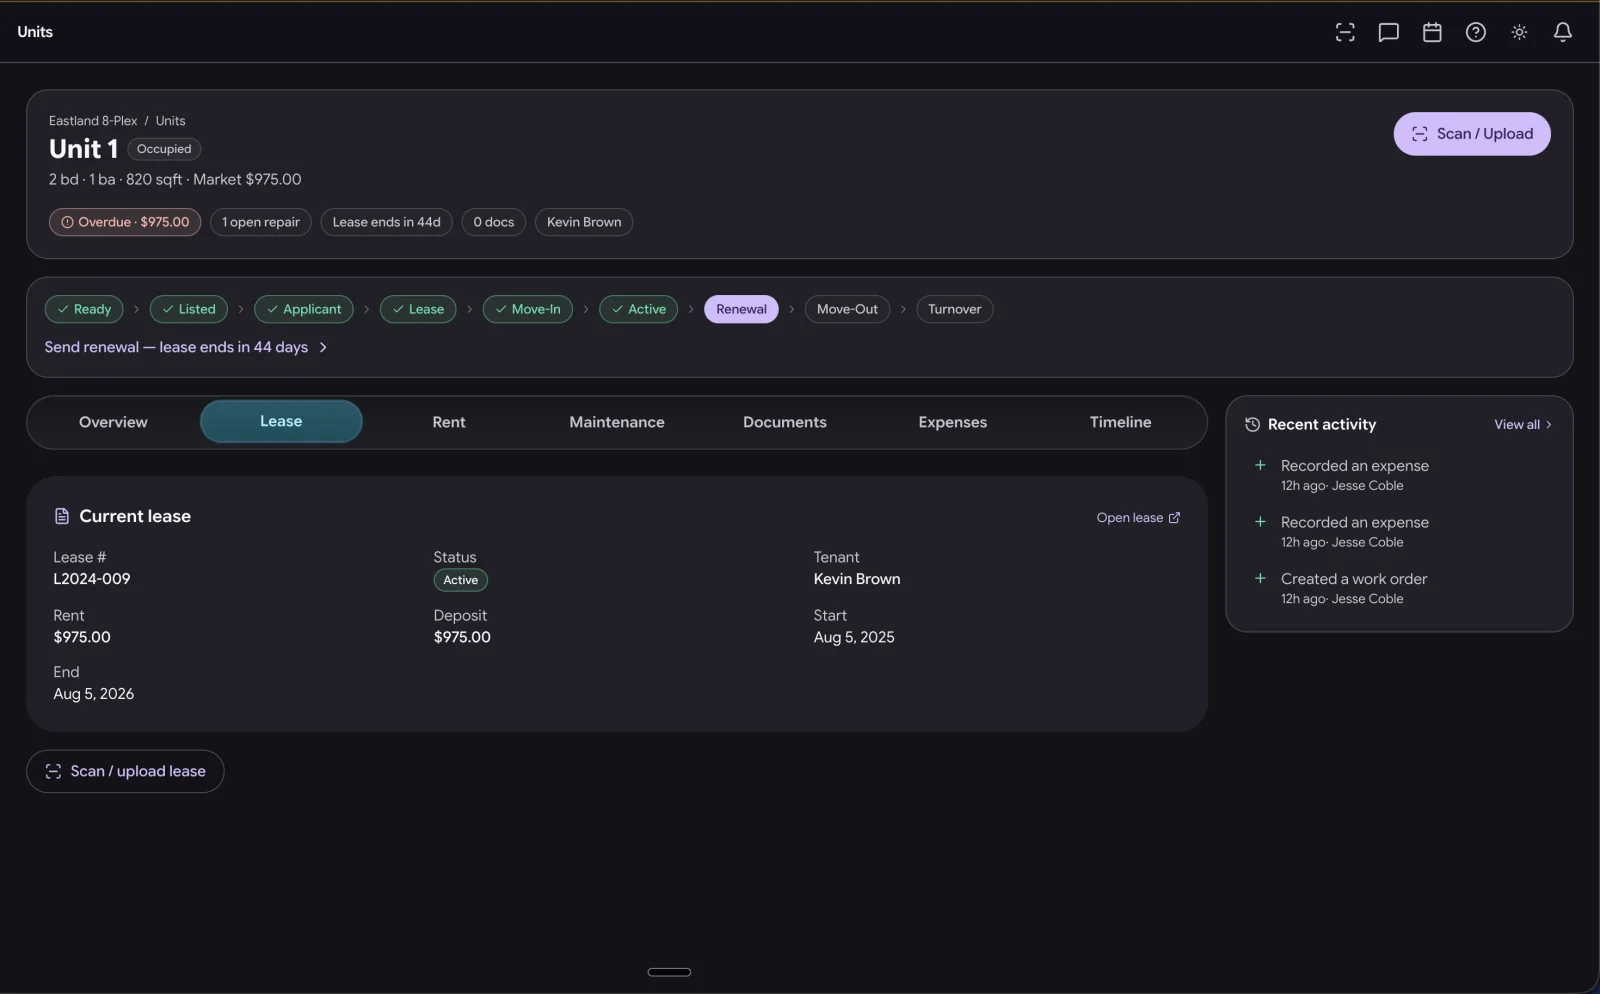Open the chat messages icon
The height and width of the screenshot is (994, 1600).
click(x=1388, y=32)
